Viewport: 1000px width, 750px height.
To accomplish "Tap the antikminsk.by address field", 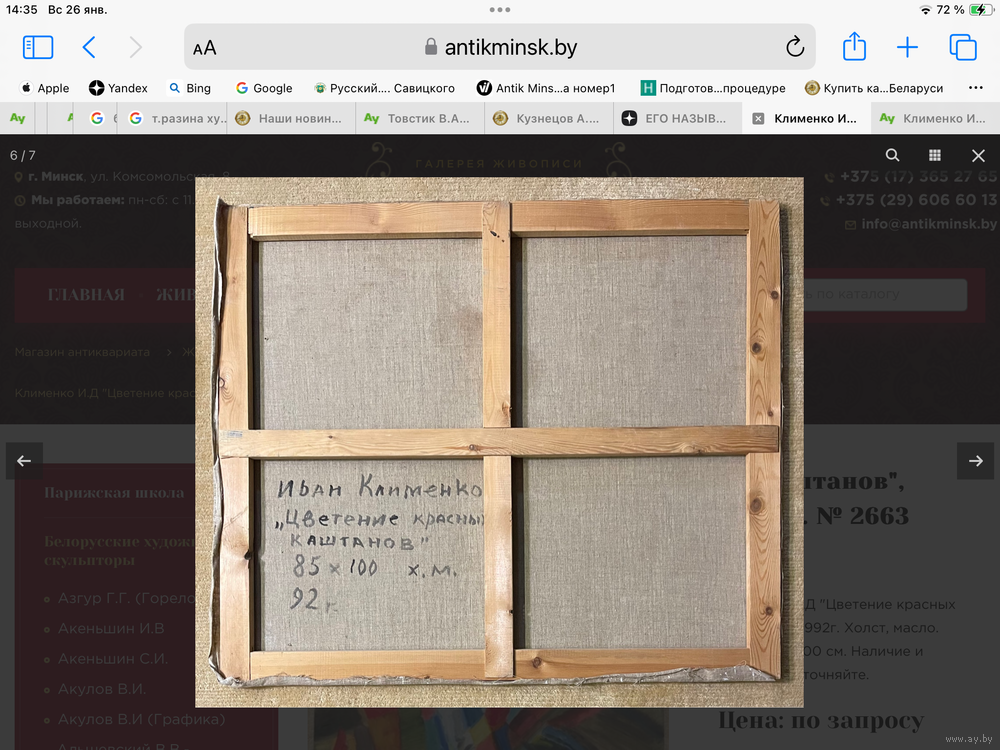I will pyautogui.click(x=500, y=47).
